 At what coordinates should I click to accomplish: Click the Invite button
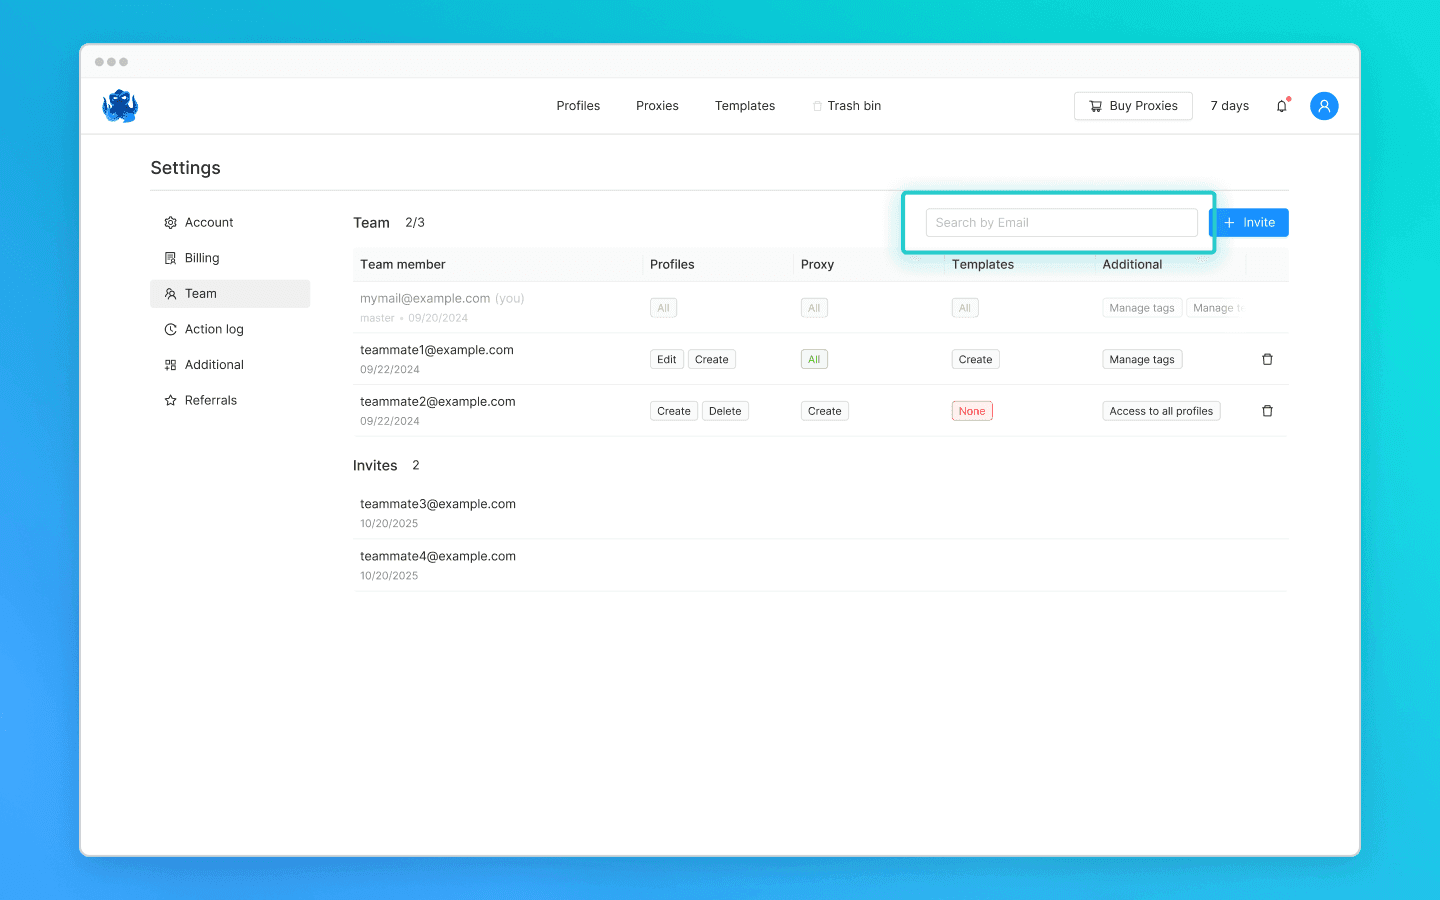(x=1250, y=223)
